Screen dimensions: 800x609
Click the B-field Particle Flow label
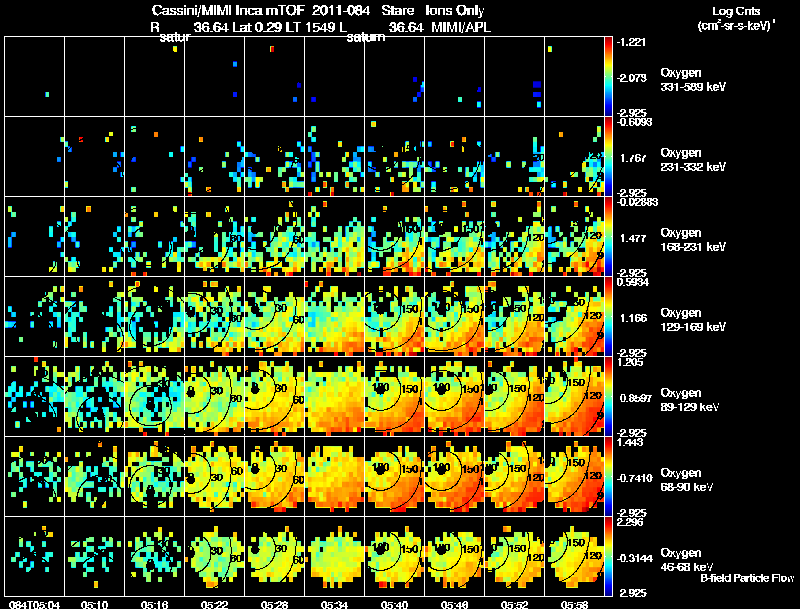click(x=747, y=578)
